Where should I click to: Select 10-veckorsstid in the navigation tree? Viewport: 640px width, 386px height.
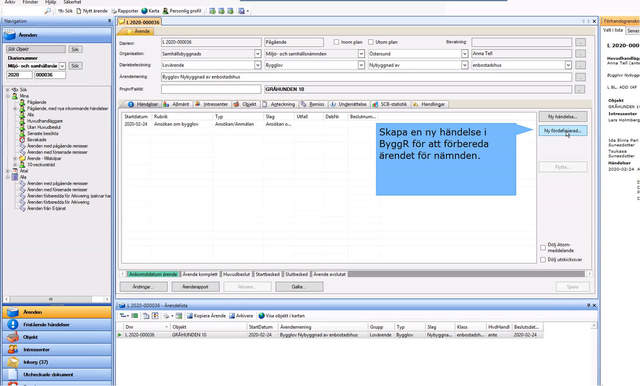coord(41,165)
